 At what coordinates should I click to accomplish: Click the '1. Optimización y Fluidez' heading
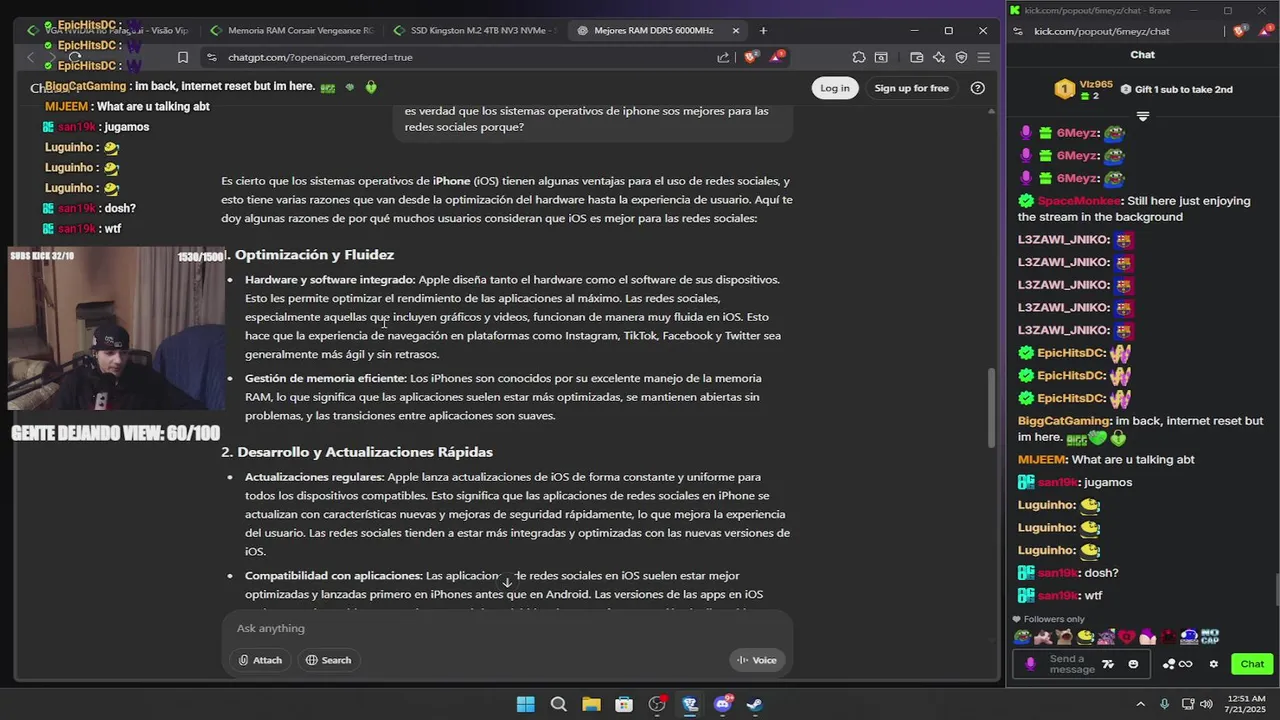tap(308, 255)
